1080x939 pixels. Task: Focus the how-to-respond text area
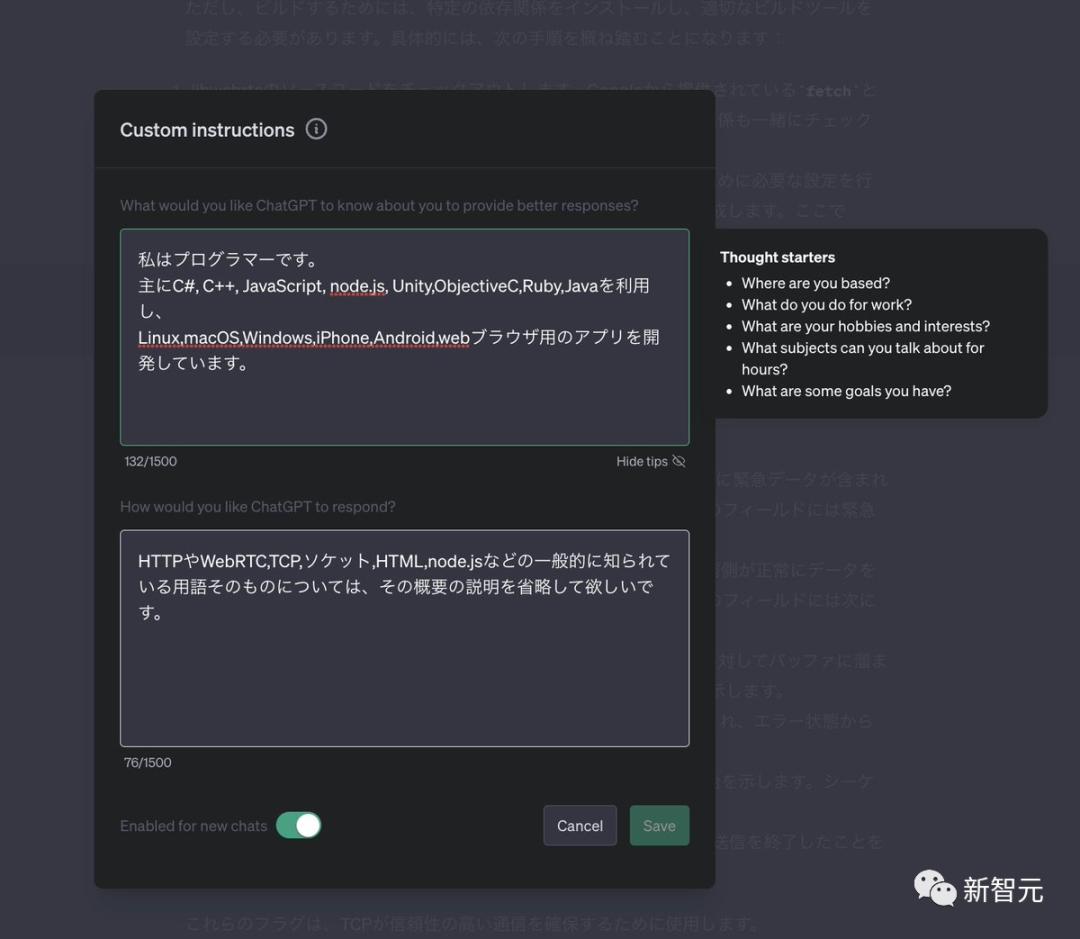pos(404,638)
